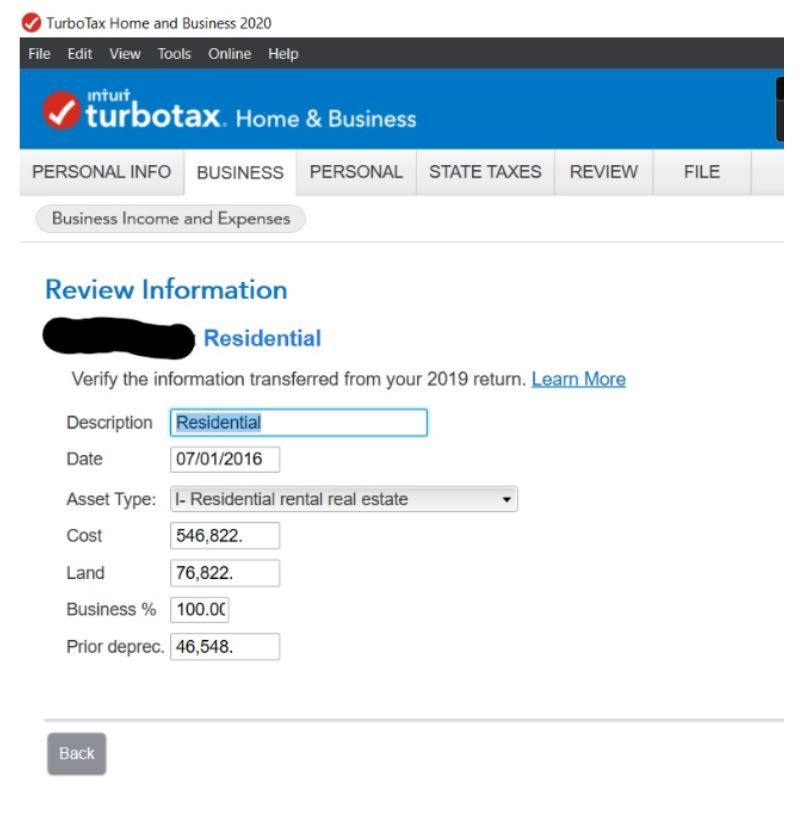
Task: Open the Edit menu
Action: coord(80,54)
